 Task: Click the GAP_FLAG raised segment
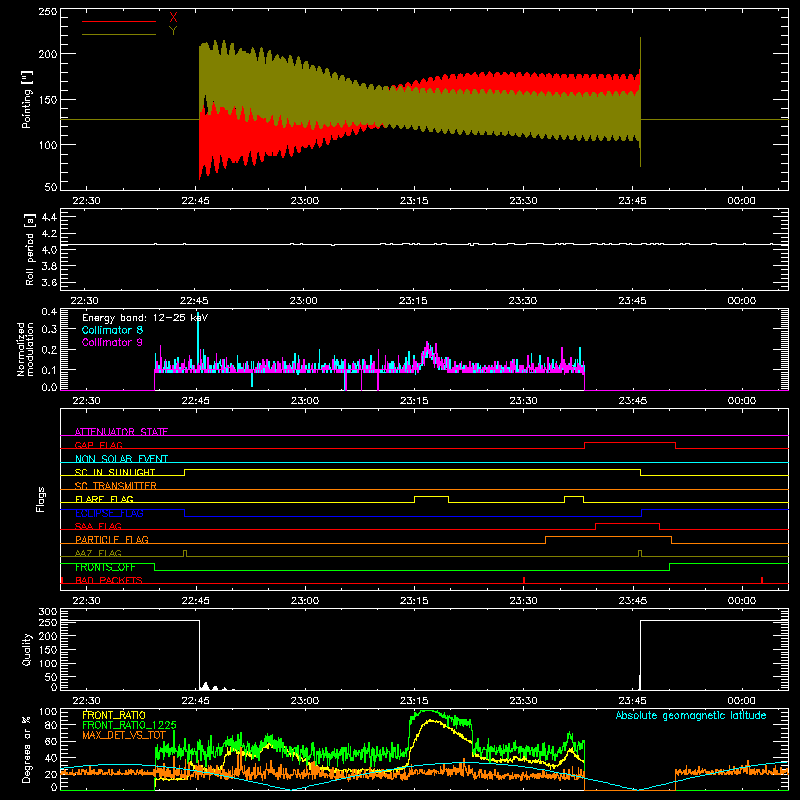point(630,443)
